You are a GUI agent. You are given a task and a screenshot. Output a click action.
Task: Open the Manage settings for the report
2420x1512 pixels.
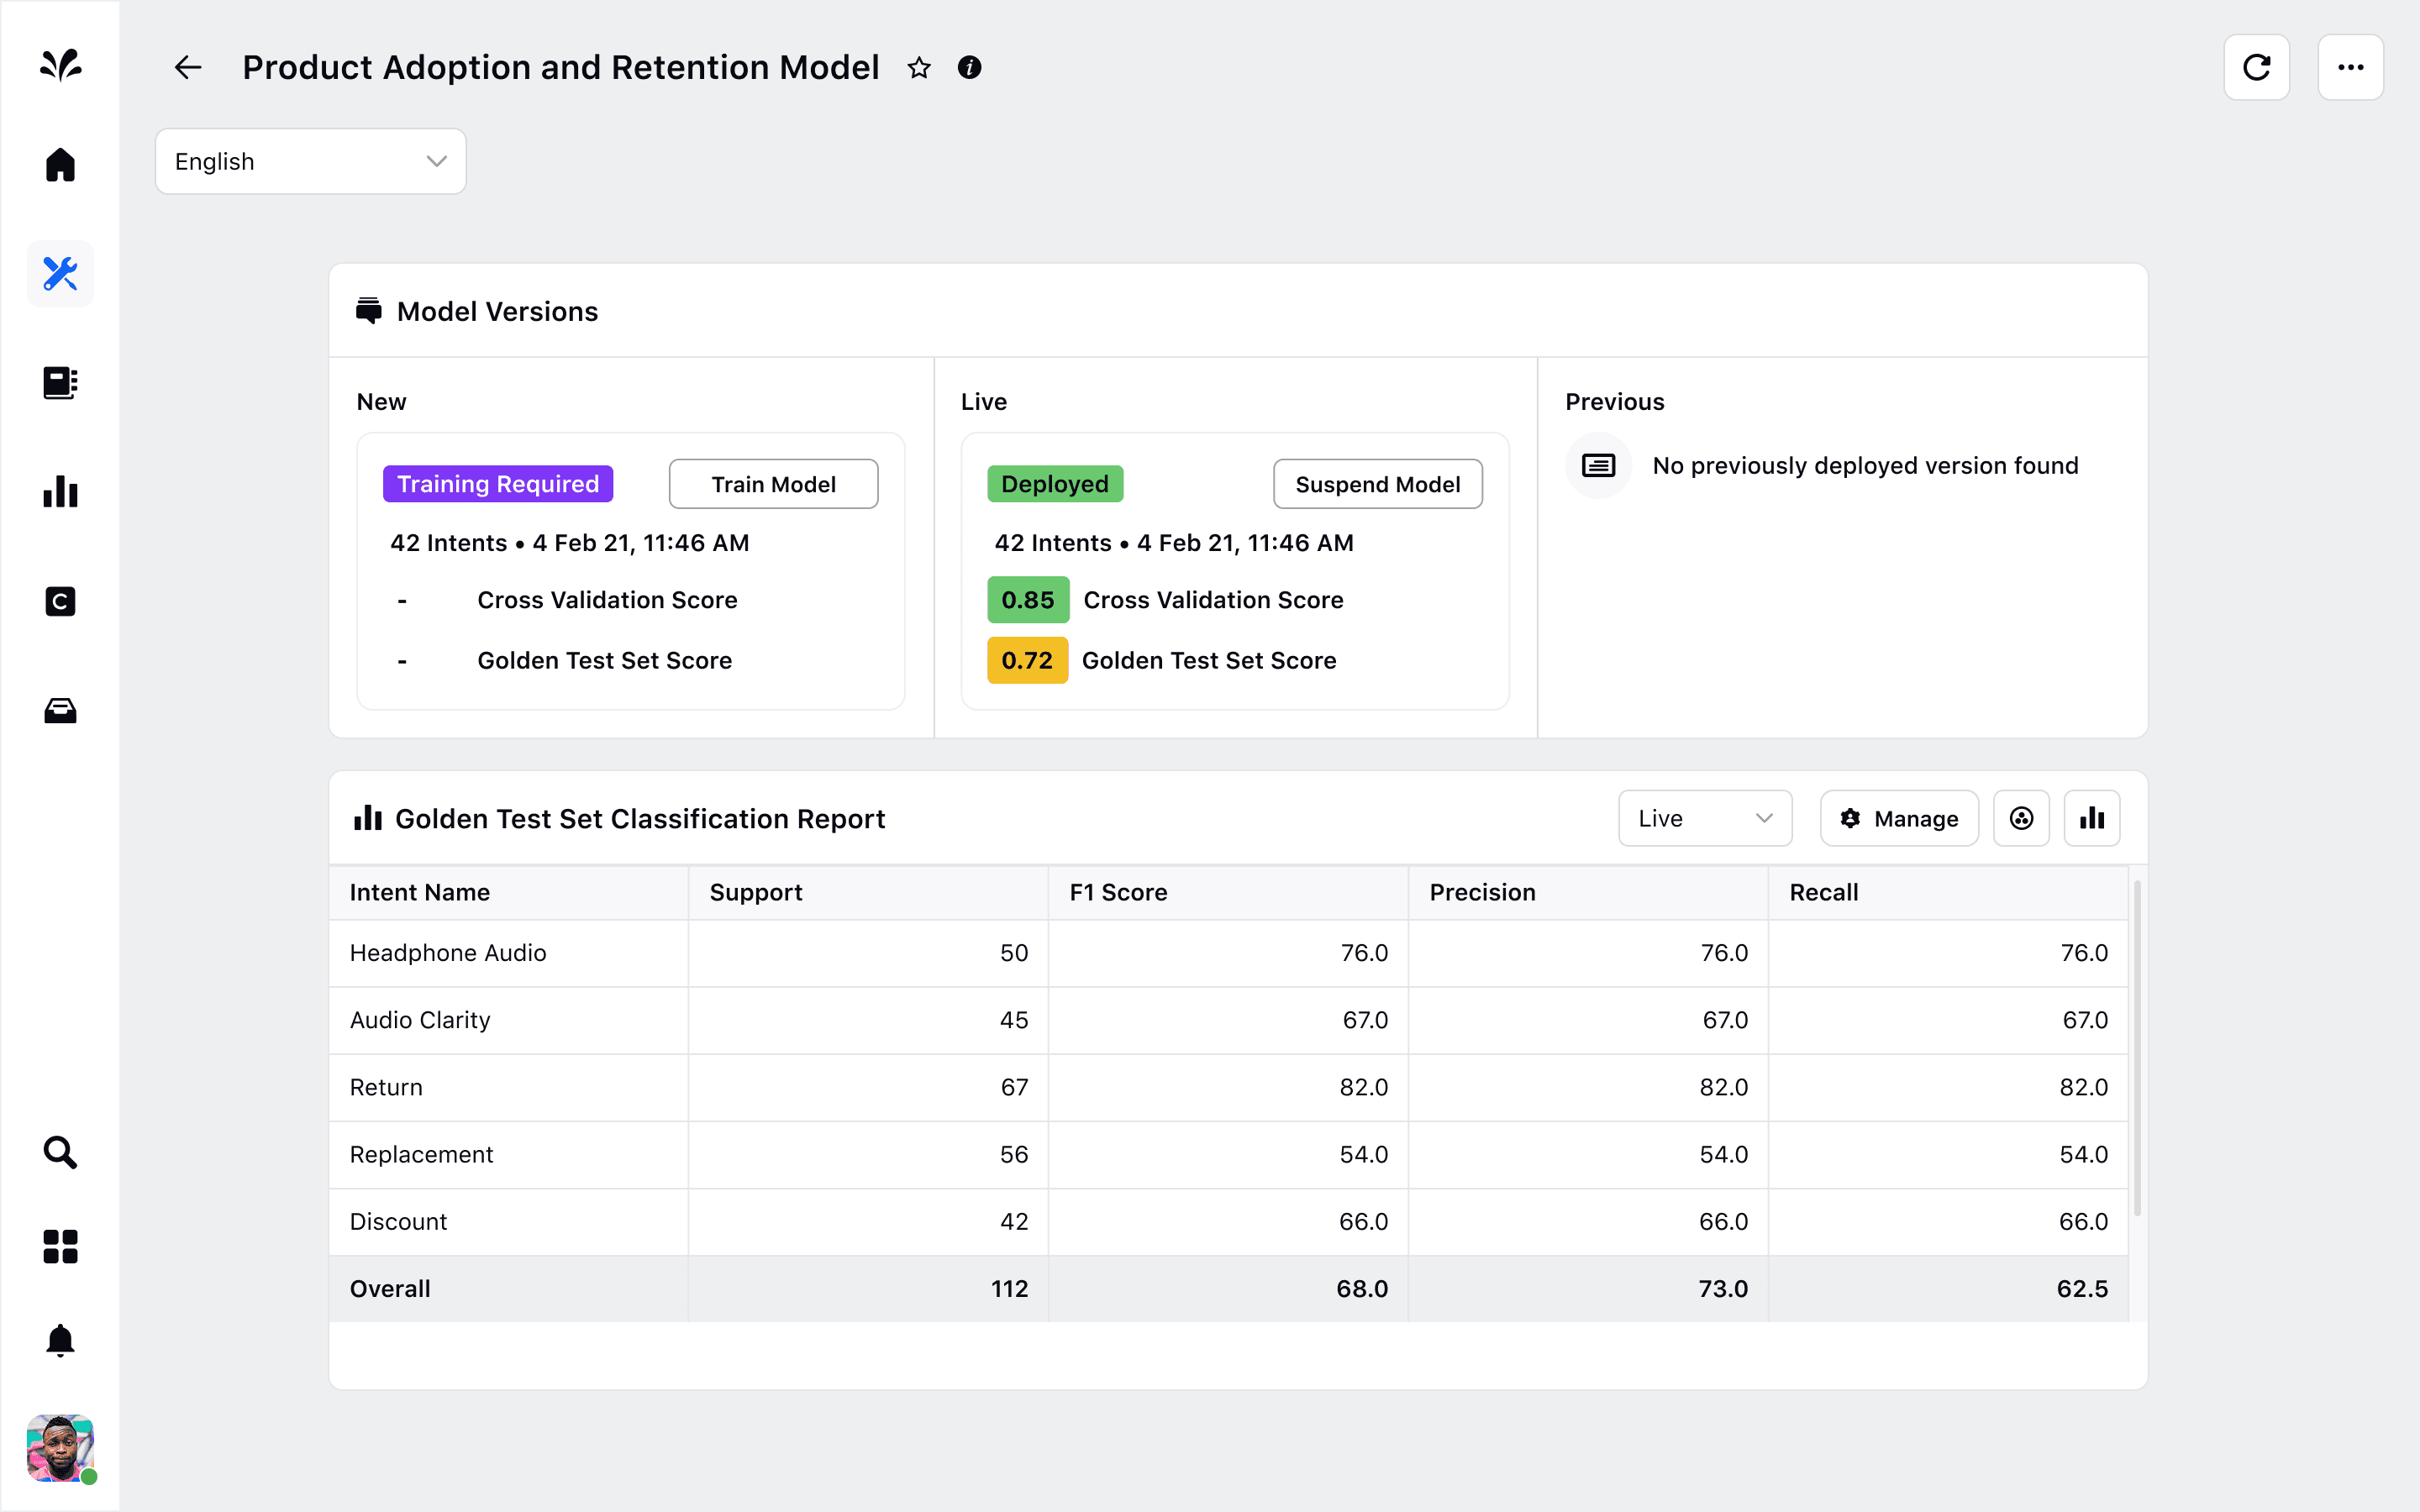[x=1898, y=818]
